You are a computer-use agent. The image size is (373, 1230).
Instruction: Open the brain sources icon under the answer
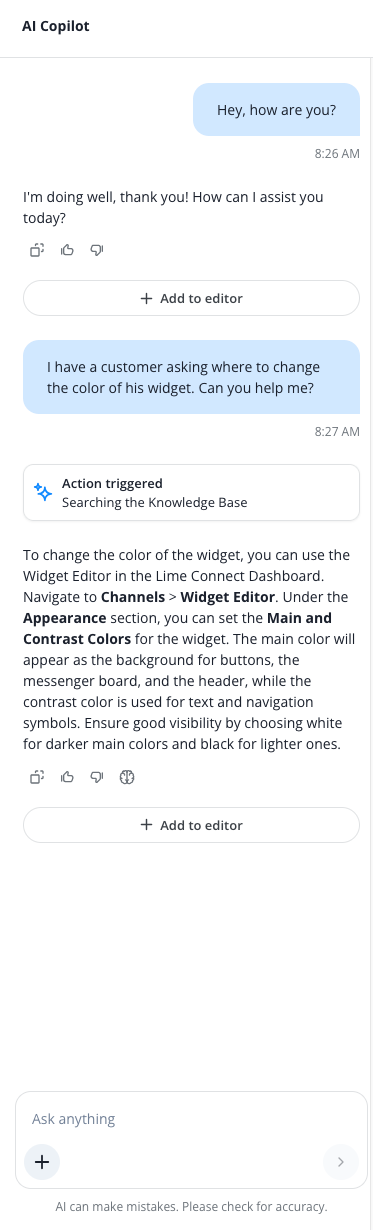click(127, 777)
